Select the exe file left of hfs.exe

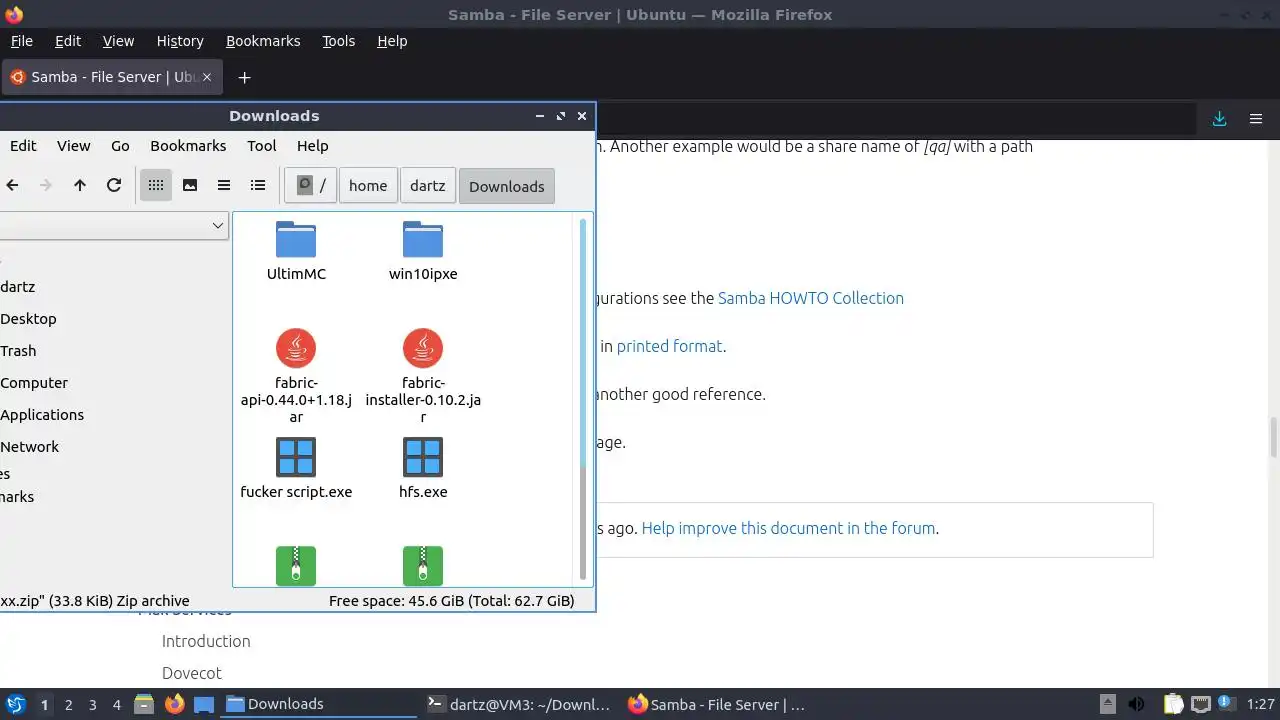pos(296,468)
